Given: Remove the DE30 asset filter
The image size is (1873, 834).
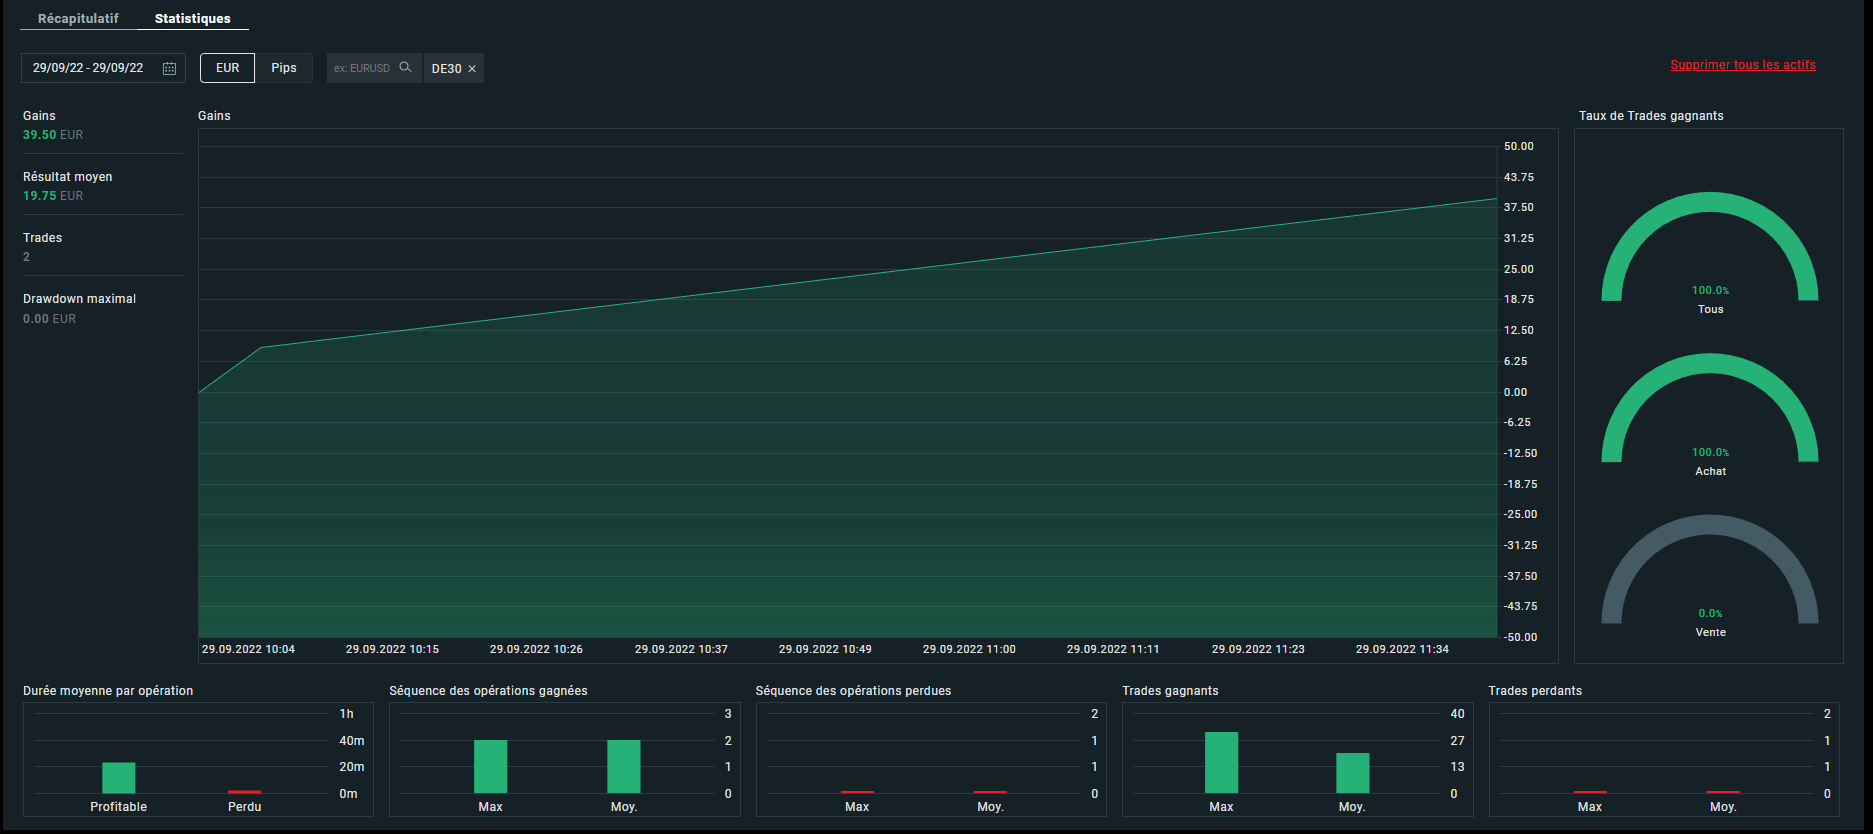Looking at the screenshot, I should tap(472, 69).
